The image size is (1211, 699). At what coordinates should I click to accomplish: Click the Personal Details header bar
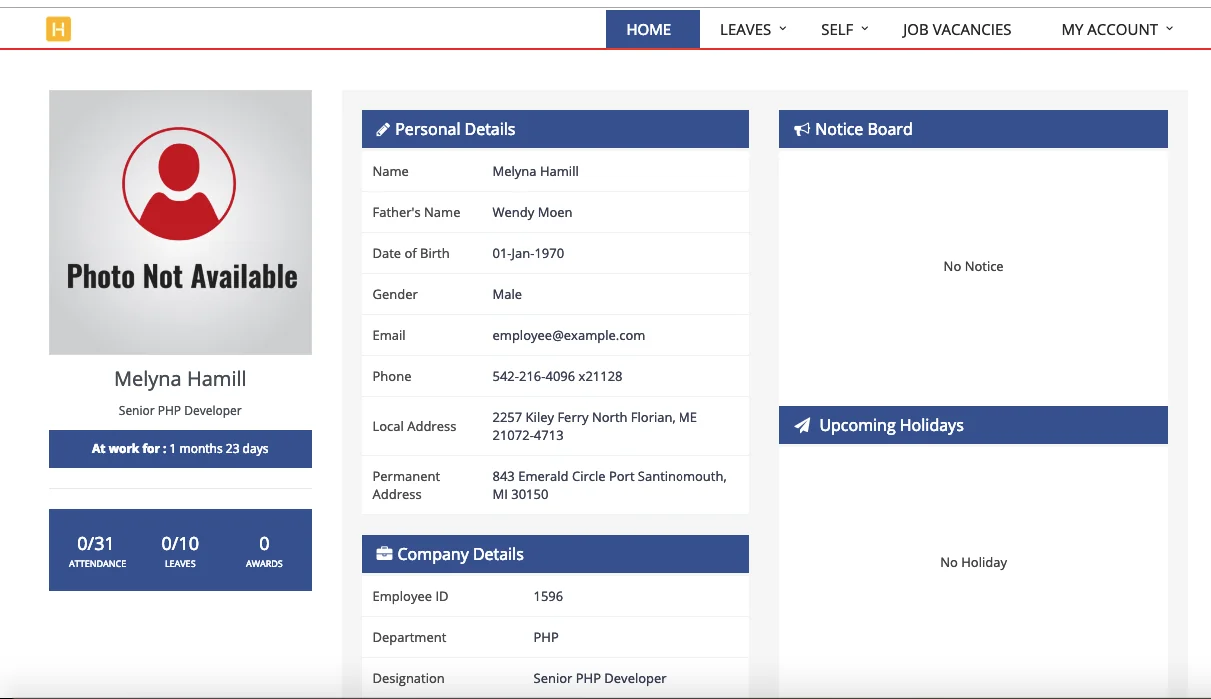[x=555, y=130]
